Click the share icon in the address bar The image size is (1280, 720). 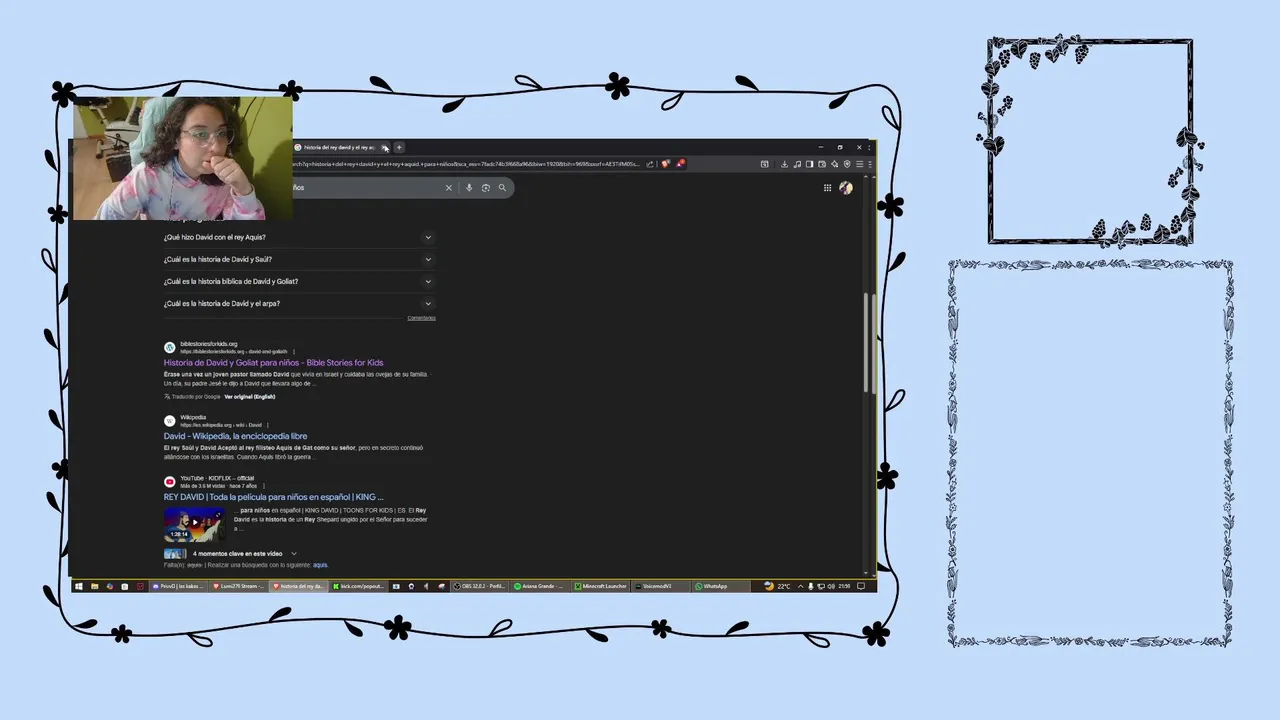coord(650,164)
